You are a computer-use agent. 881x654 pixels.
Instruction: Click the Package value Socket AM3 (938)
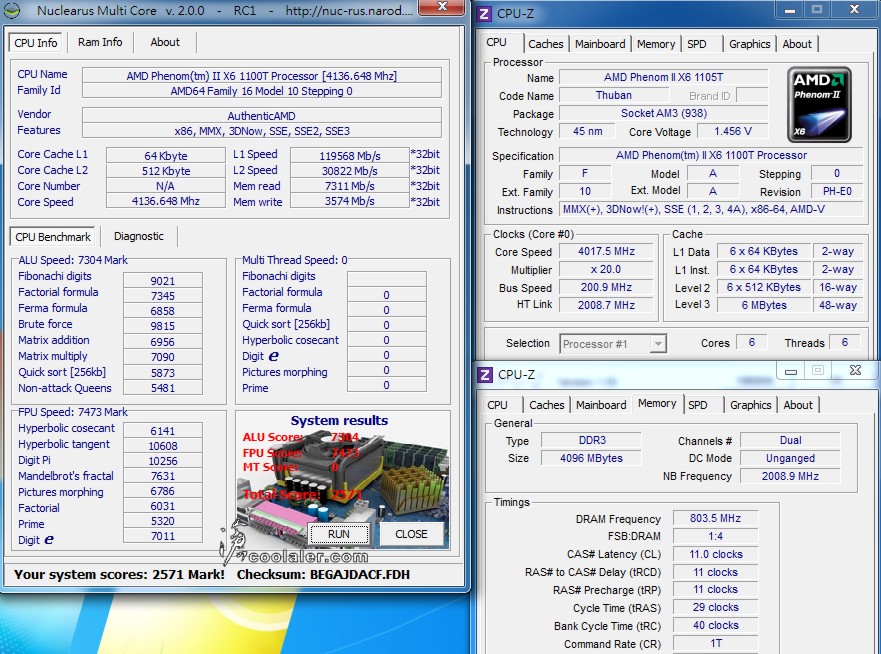pos(664,113)
